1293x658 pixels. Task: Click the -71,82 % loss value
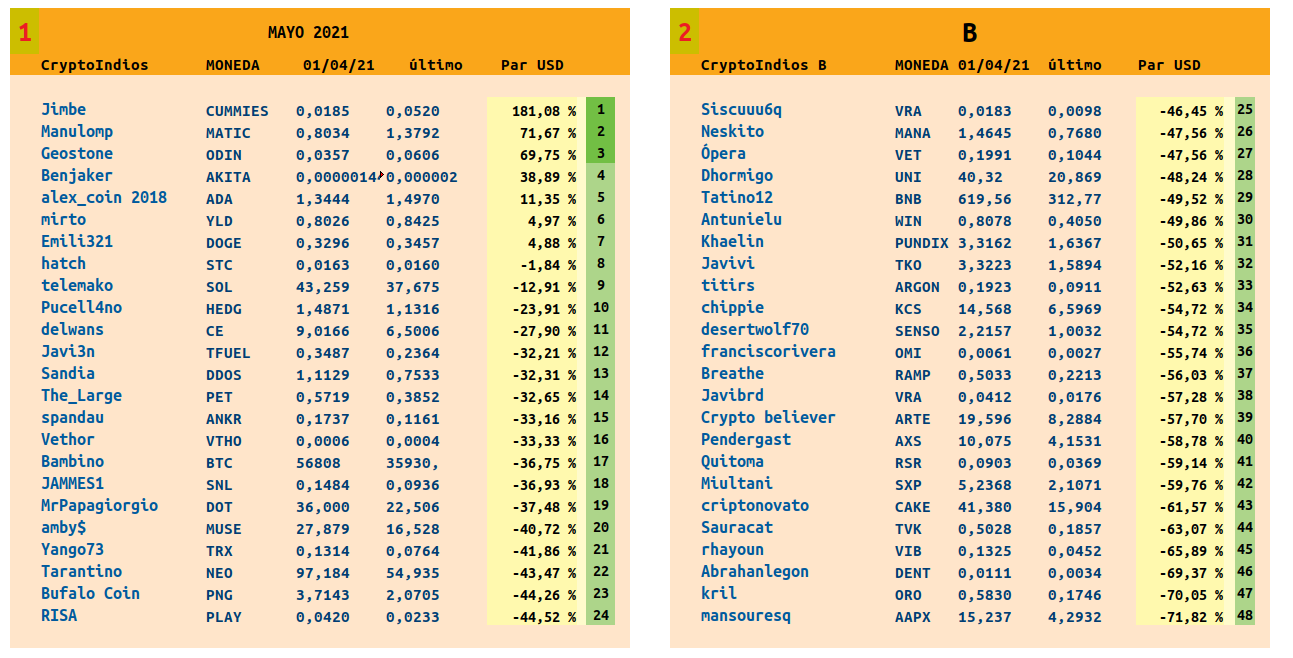[1191, 617]
